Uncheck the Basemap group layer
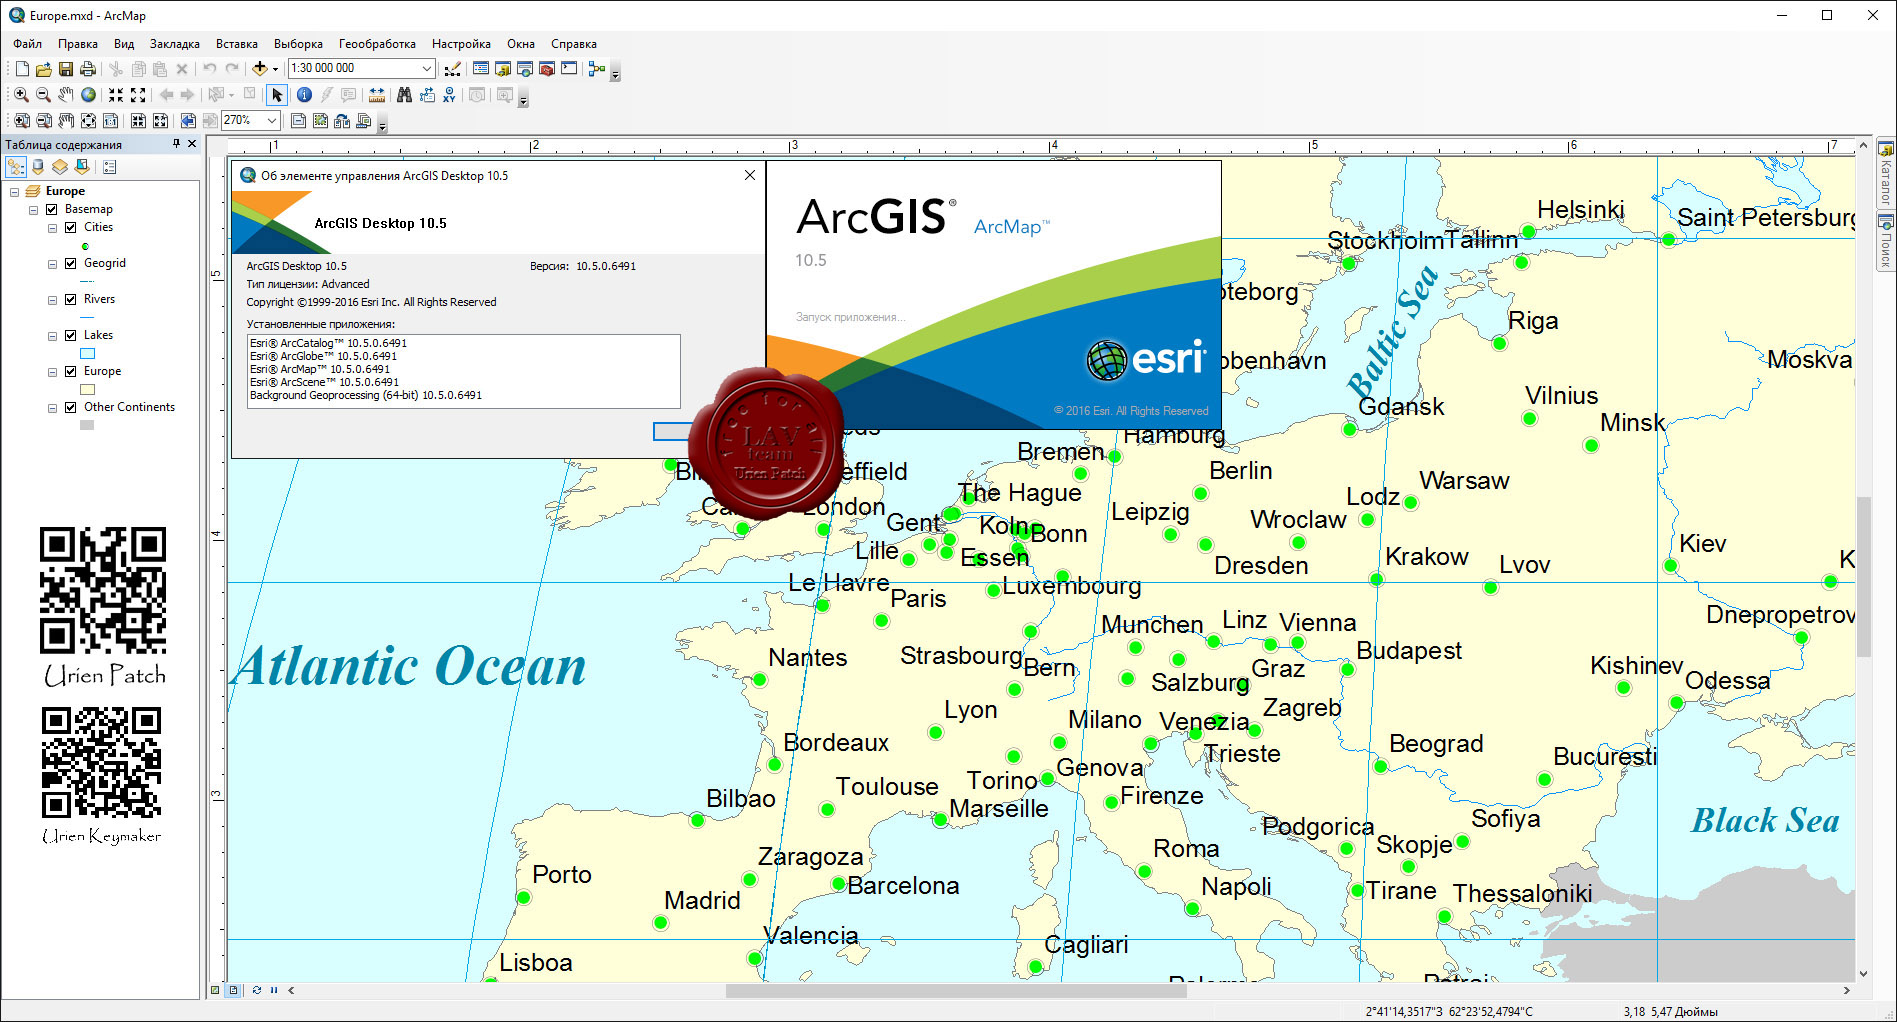 pos(52,209)
